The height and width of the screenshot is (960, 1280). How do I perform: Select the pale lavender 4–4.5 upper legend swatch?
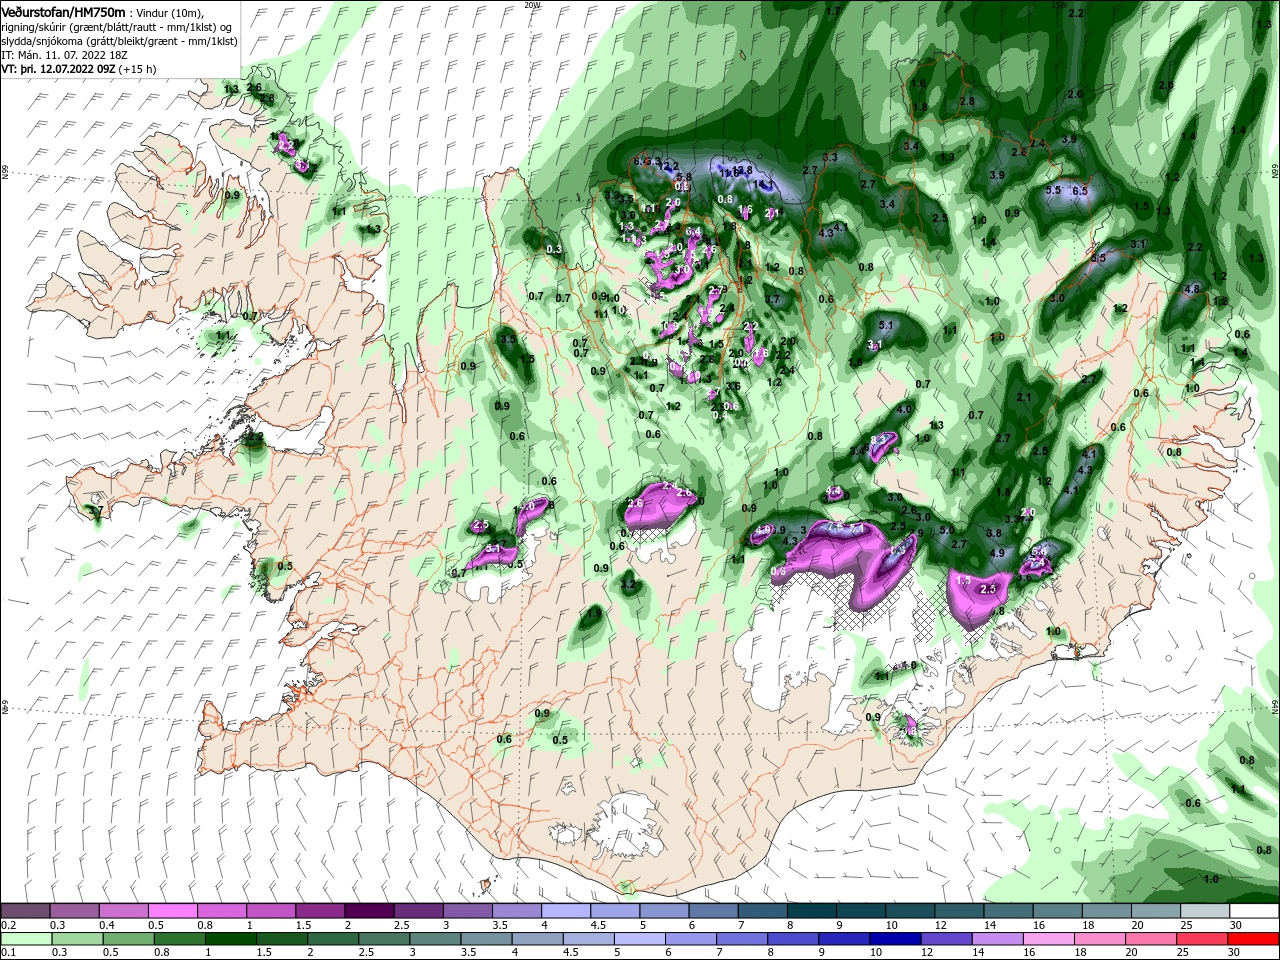click(x=566, y=911)
